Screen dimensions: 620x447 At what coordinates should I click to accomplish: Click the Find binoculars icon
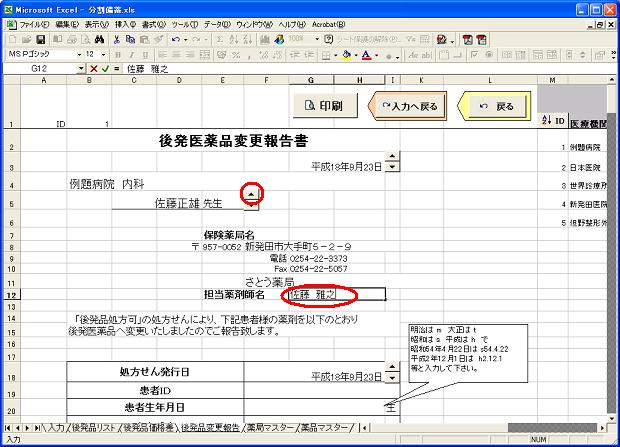[102, 39]
